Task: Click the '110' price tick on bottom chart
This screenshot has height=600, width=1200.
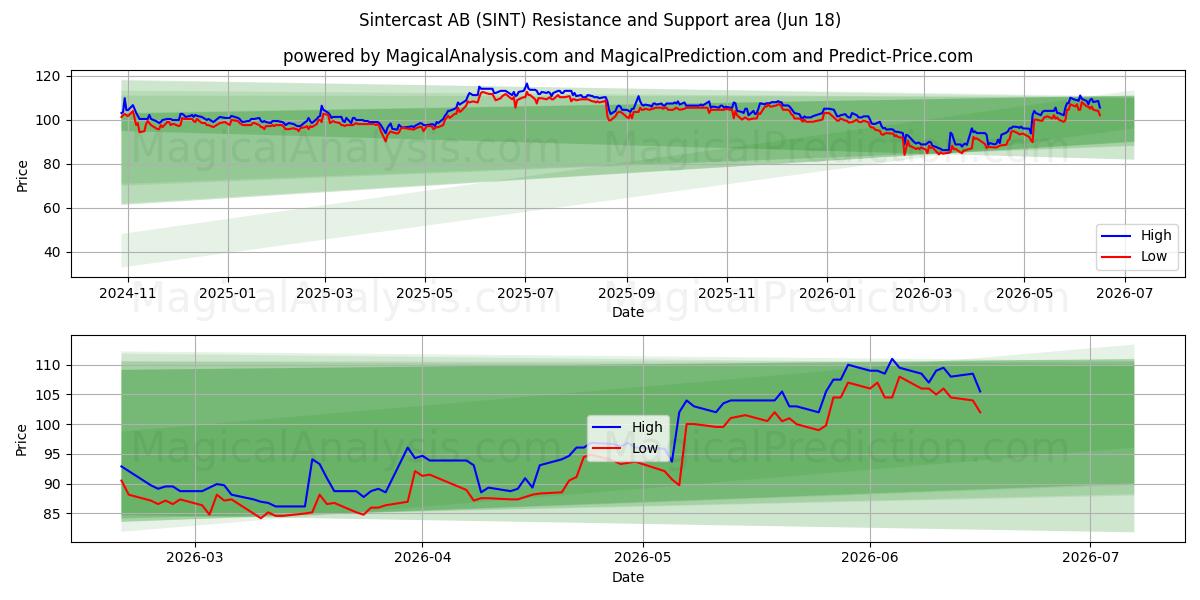Action: (x=50, y=365)
